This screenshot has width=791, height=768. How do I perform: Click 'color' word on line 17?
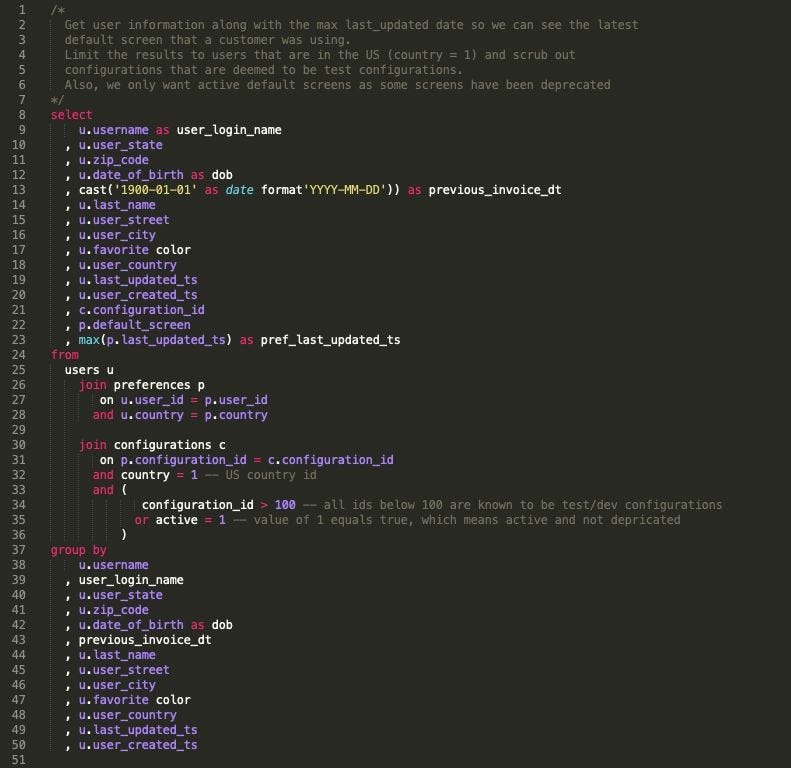click(173, 250)
